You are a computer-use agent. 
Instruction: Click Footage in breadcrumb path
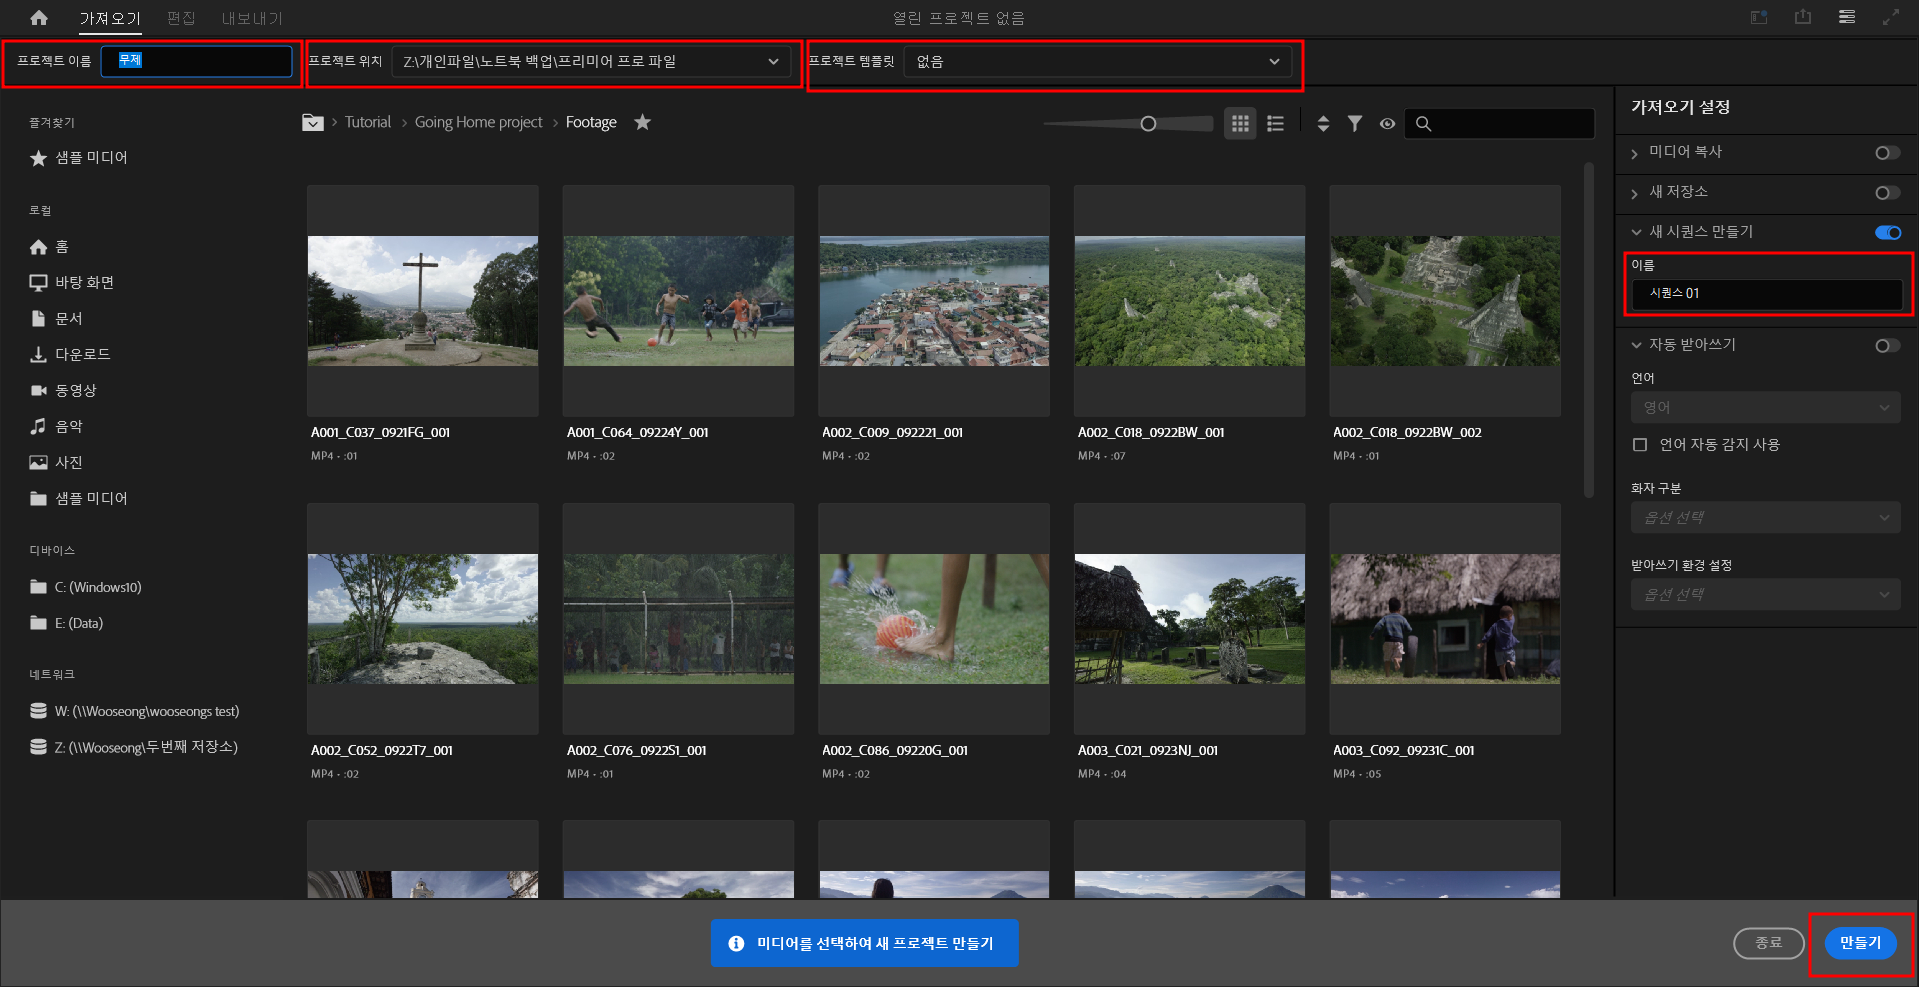coord(591,122)
